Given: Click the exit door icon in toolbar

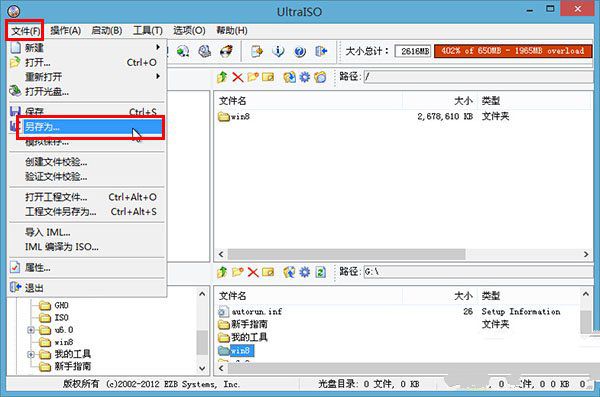Looking at the screenshot, I should [x=321, y=51].
